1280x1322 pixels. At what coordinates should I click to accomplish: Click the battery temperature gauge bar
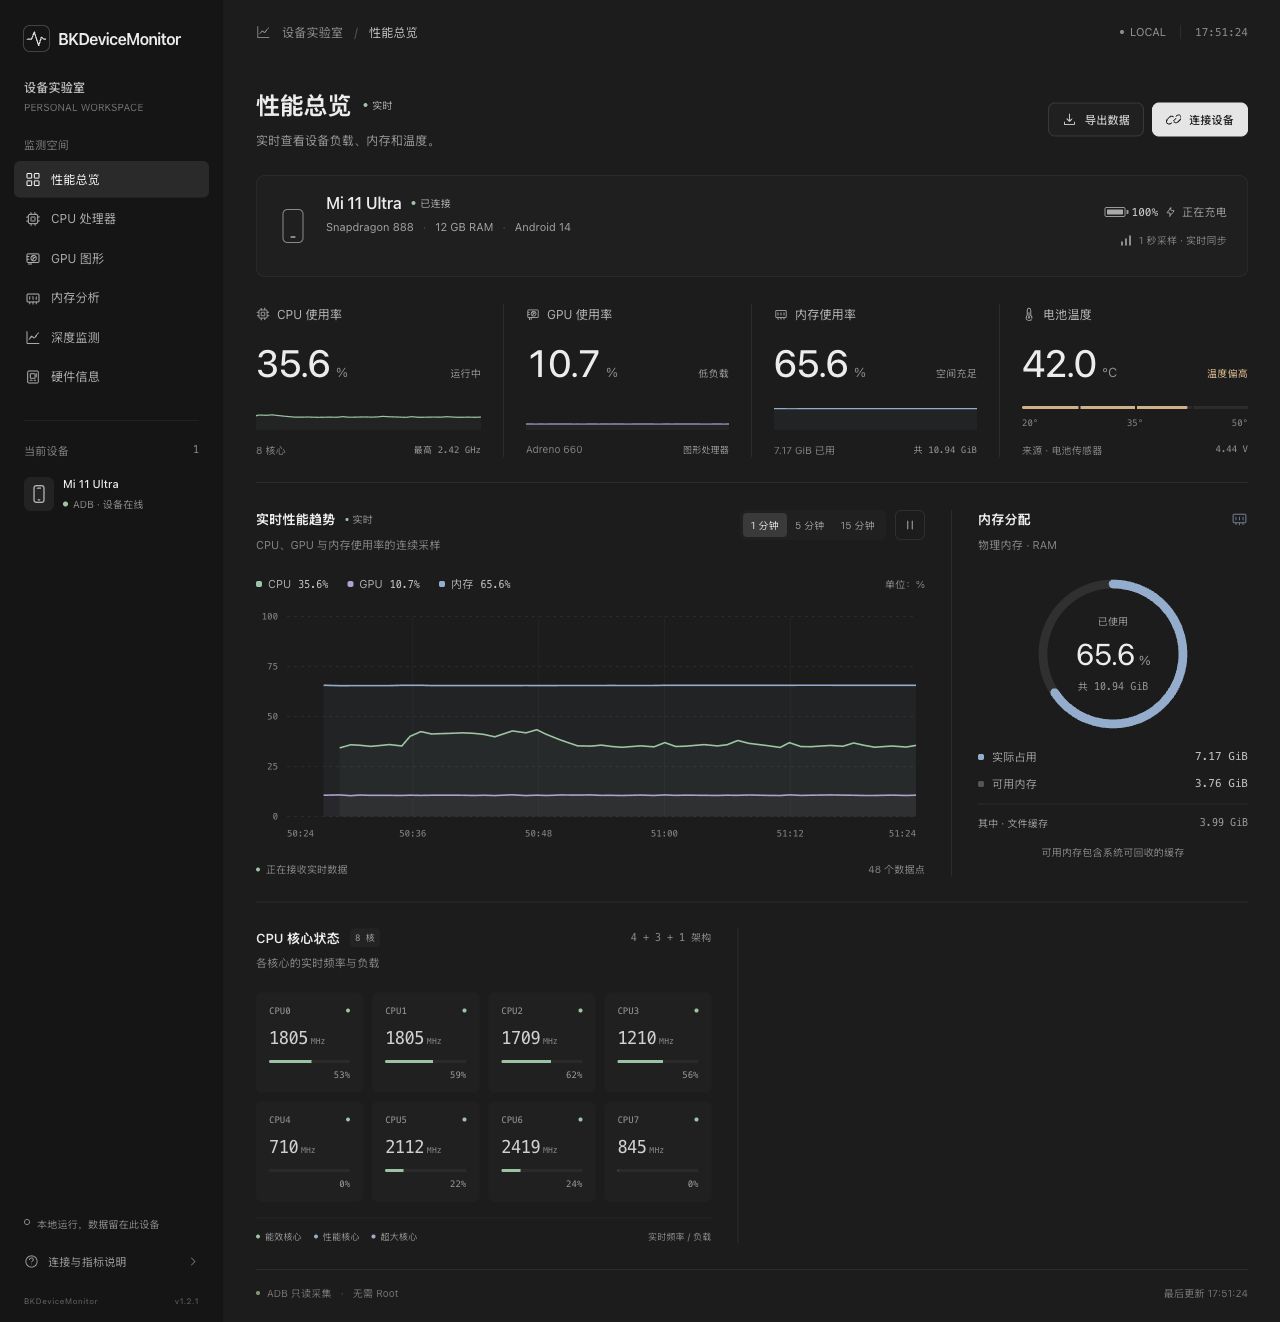point(1135,407)
